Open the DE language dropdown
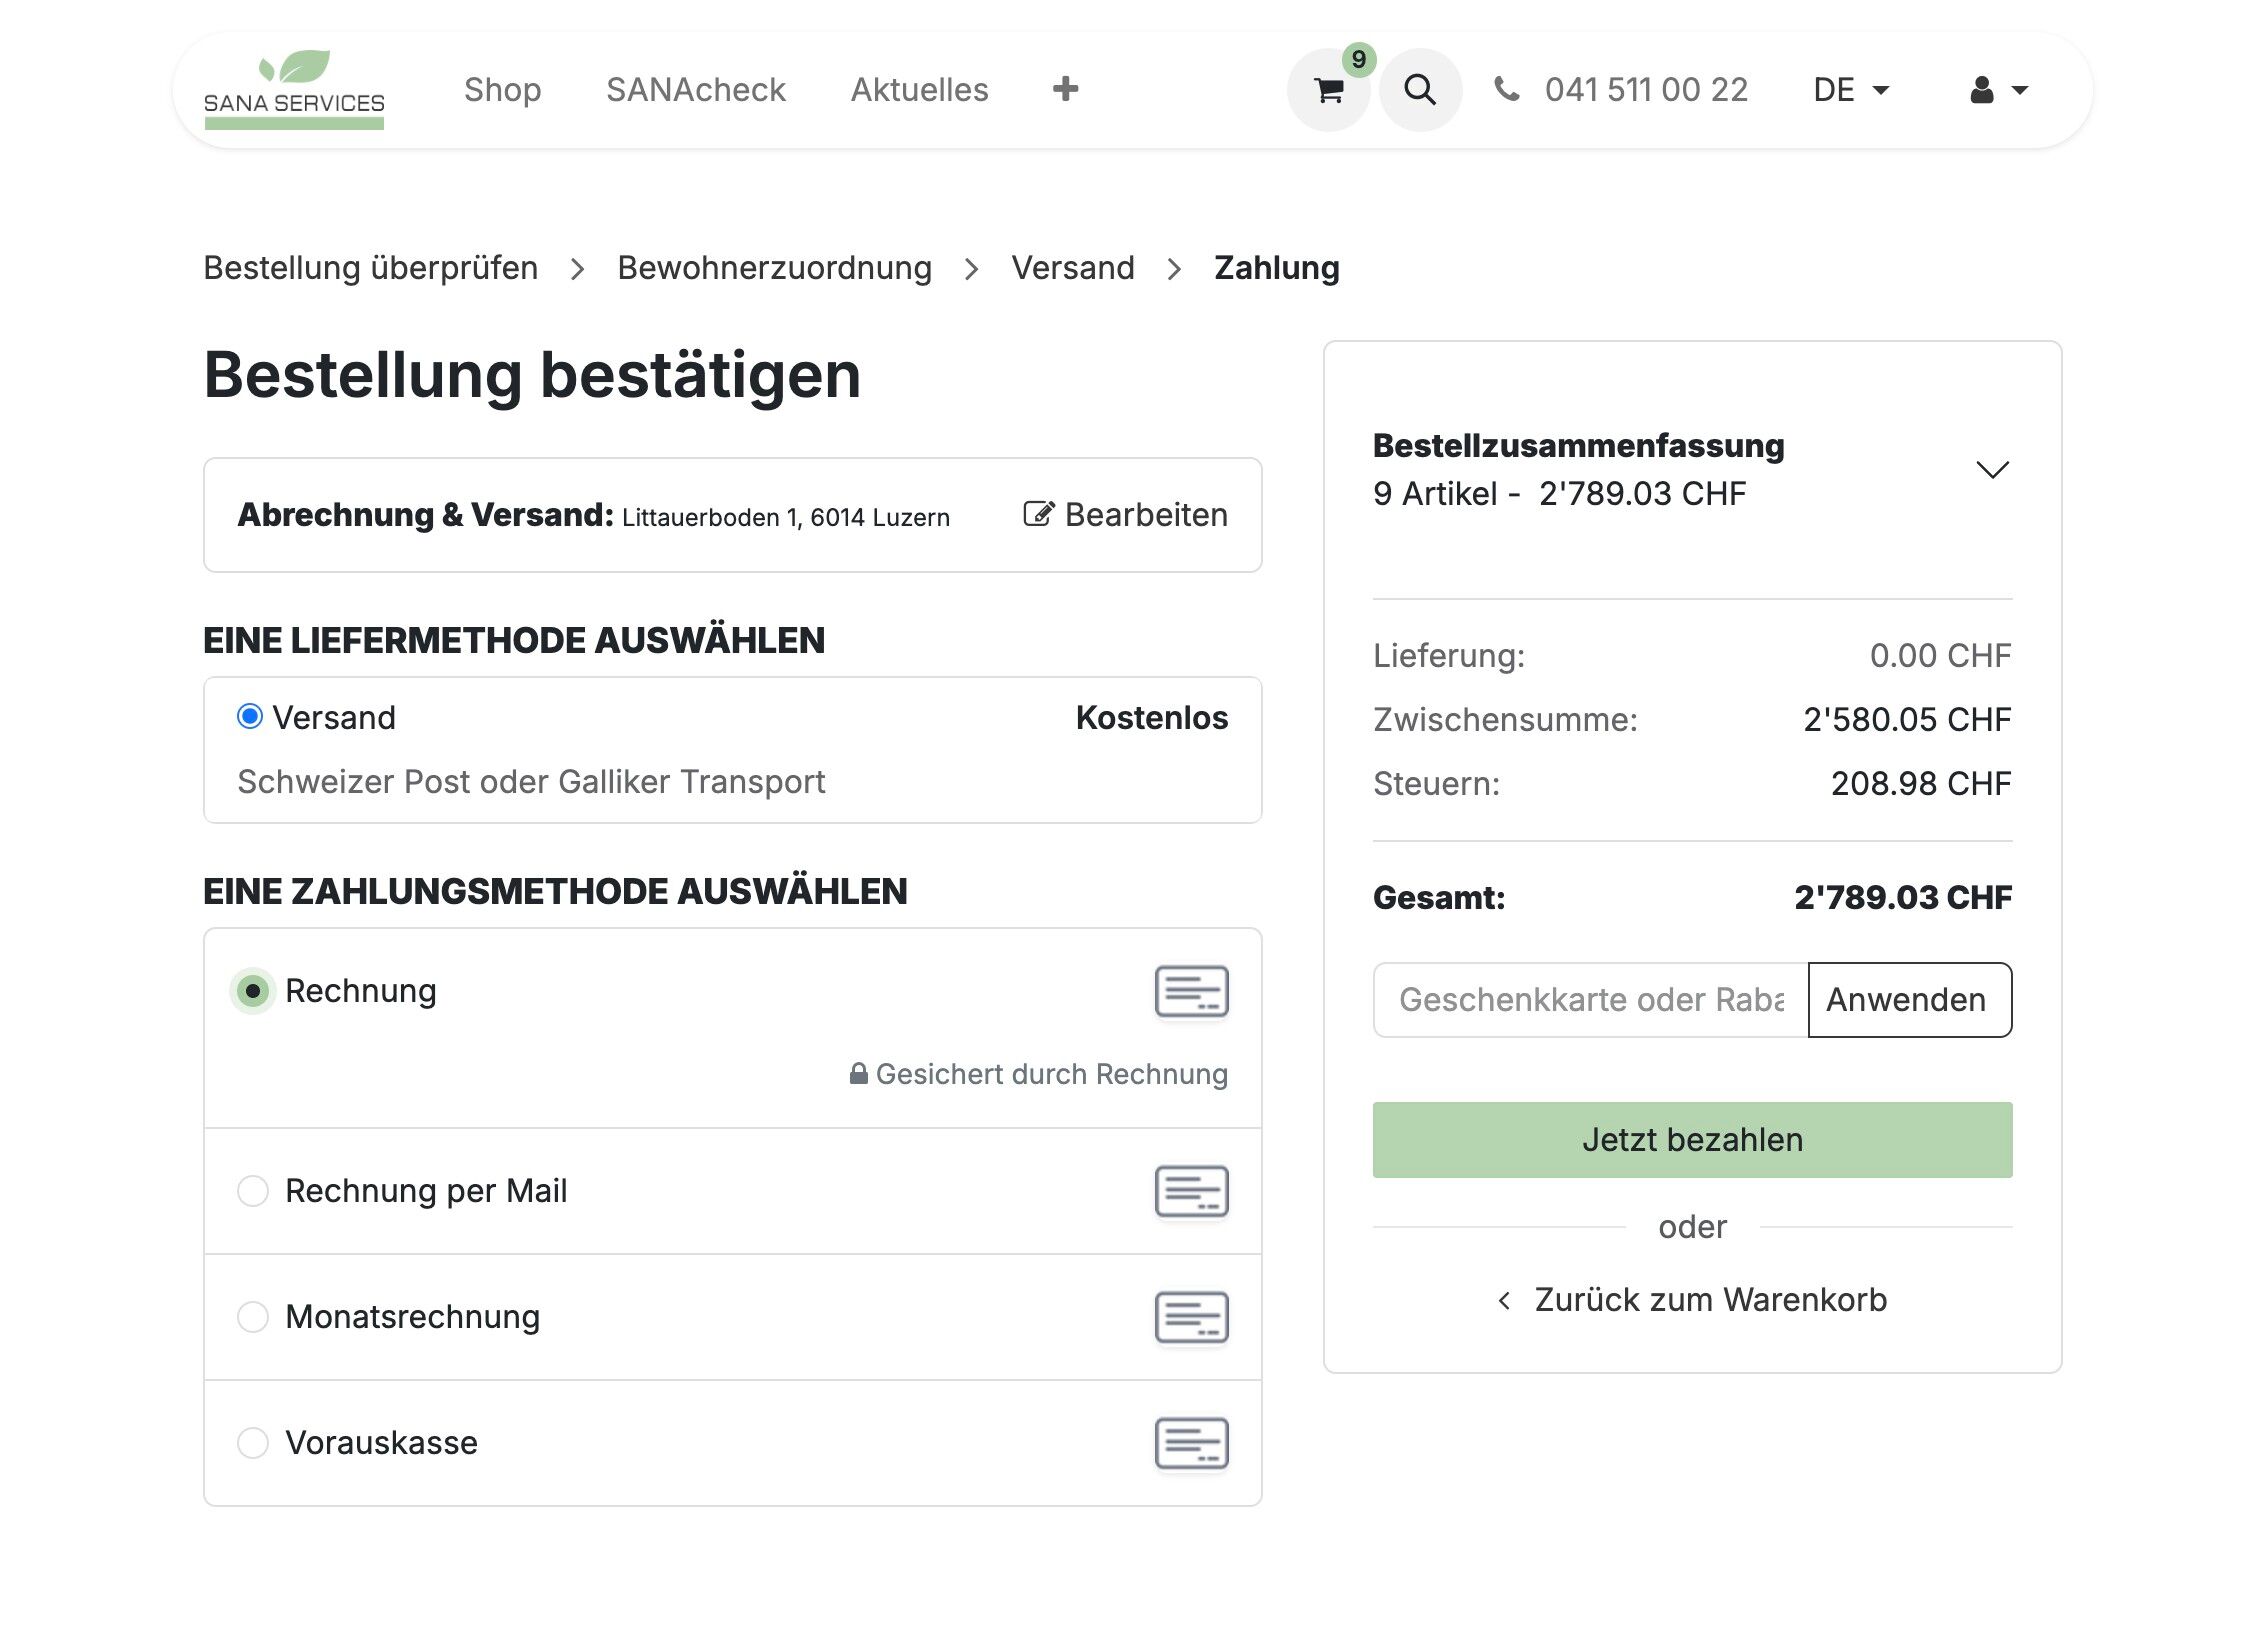 point(1850,90)
